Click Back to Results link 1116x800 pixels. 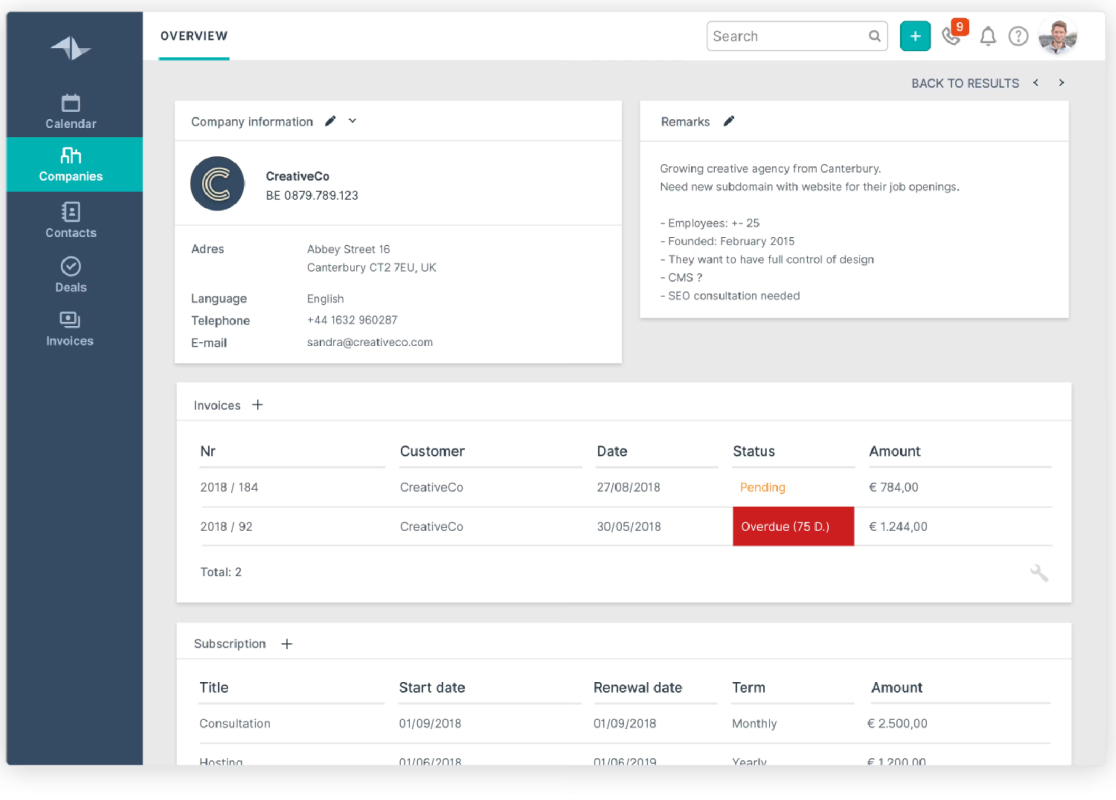click(x=964, y=83)
